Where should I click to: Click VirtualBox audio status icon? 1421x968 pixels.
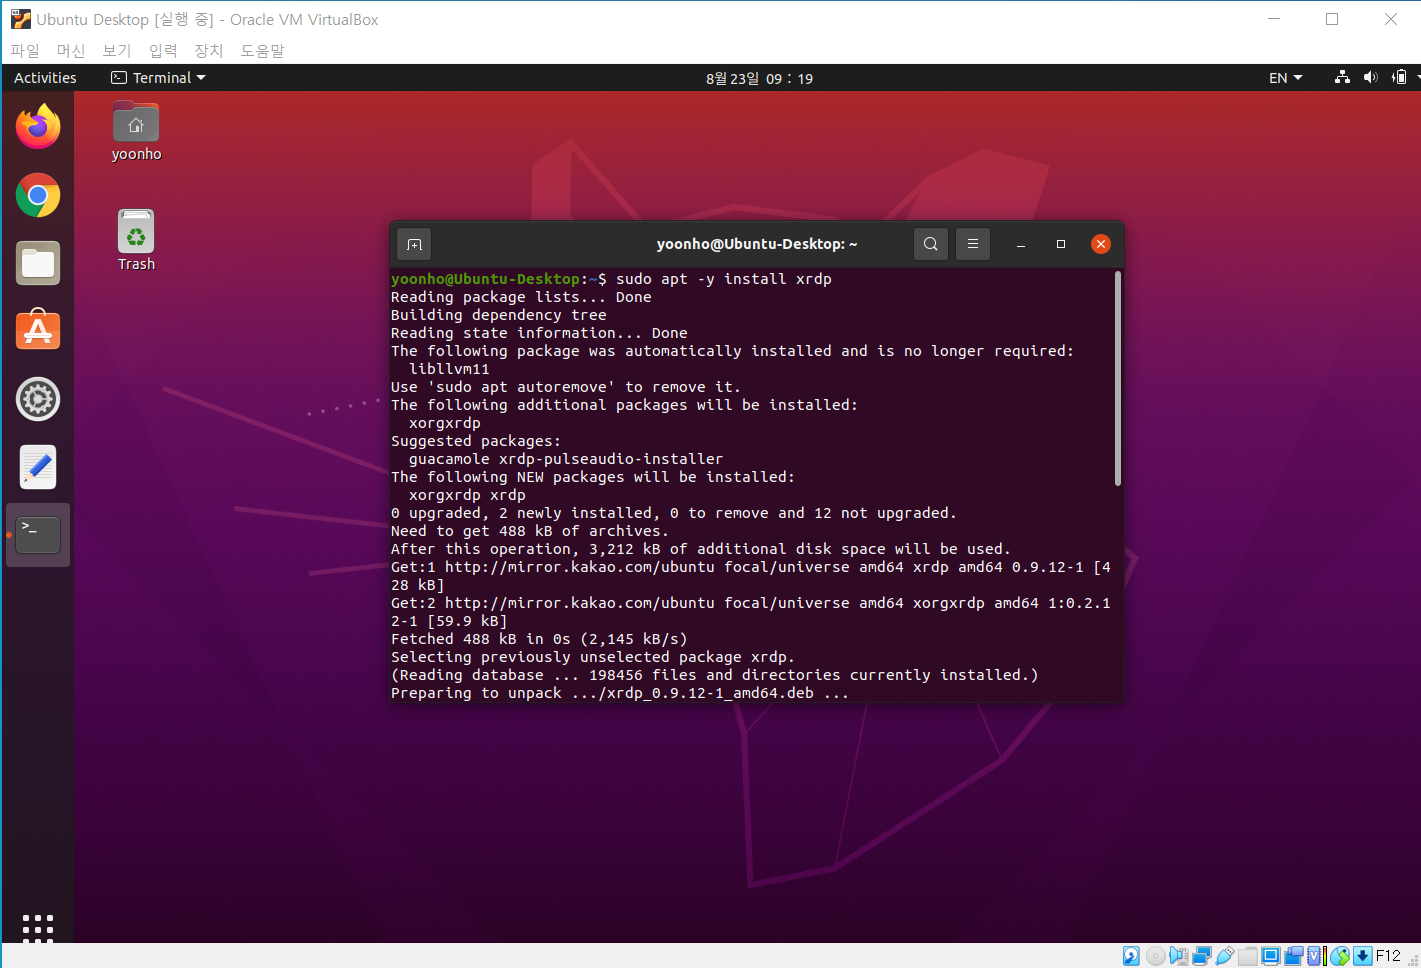[1179, 956]
